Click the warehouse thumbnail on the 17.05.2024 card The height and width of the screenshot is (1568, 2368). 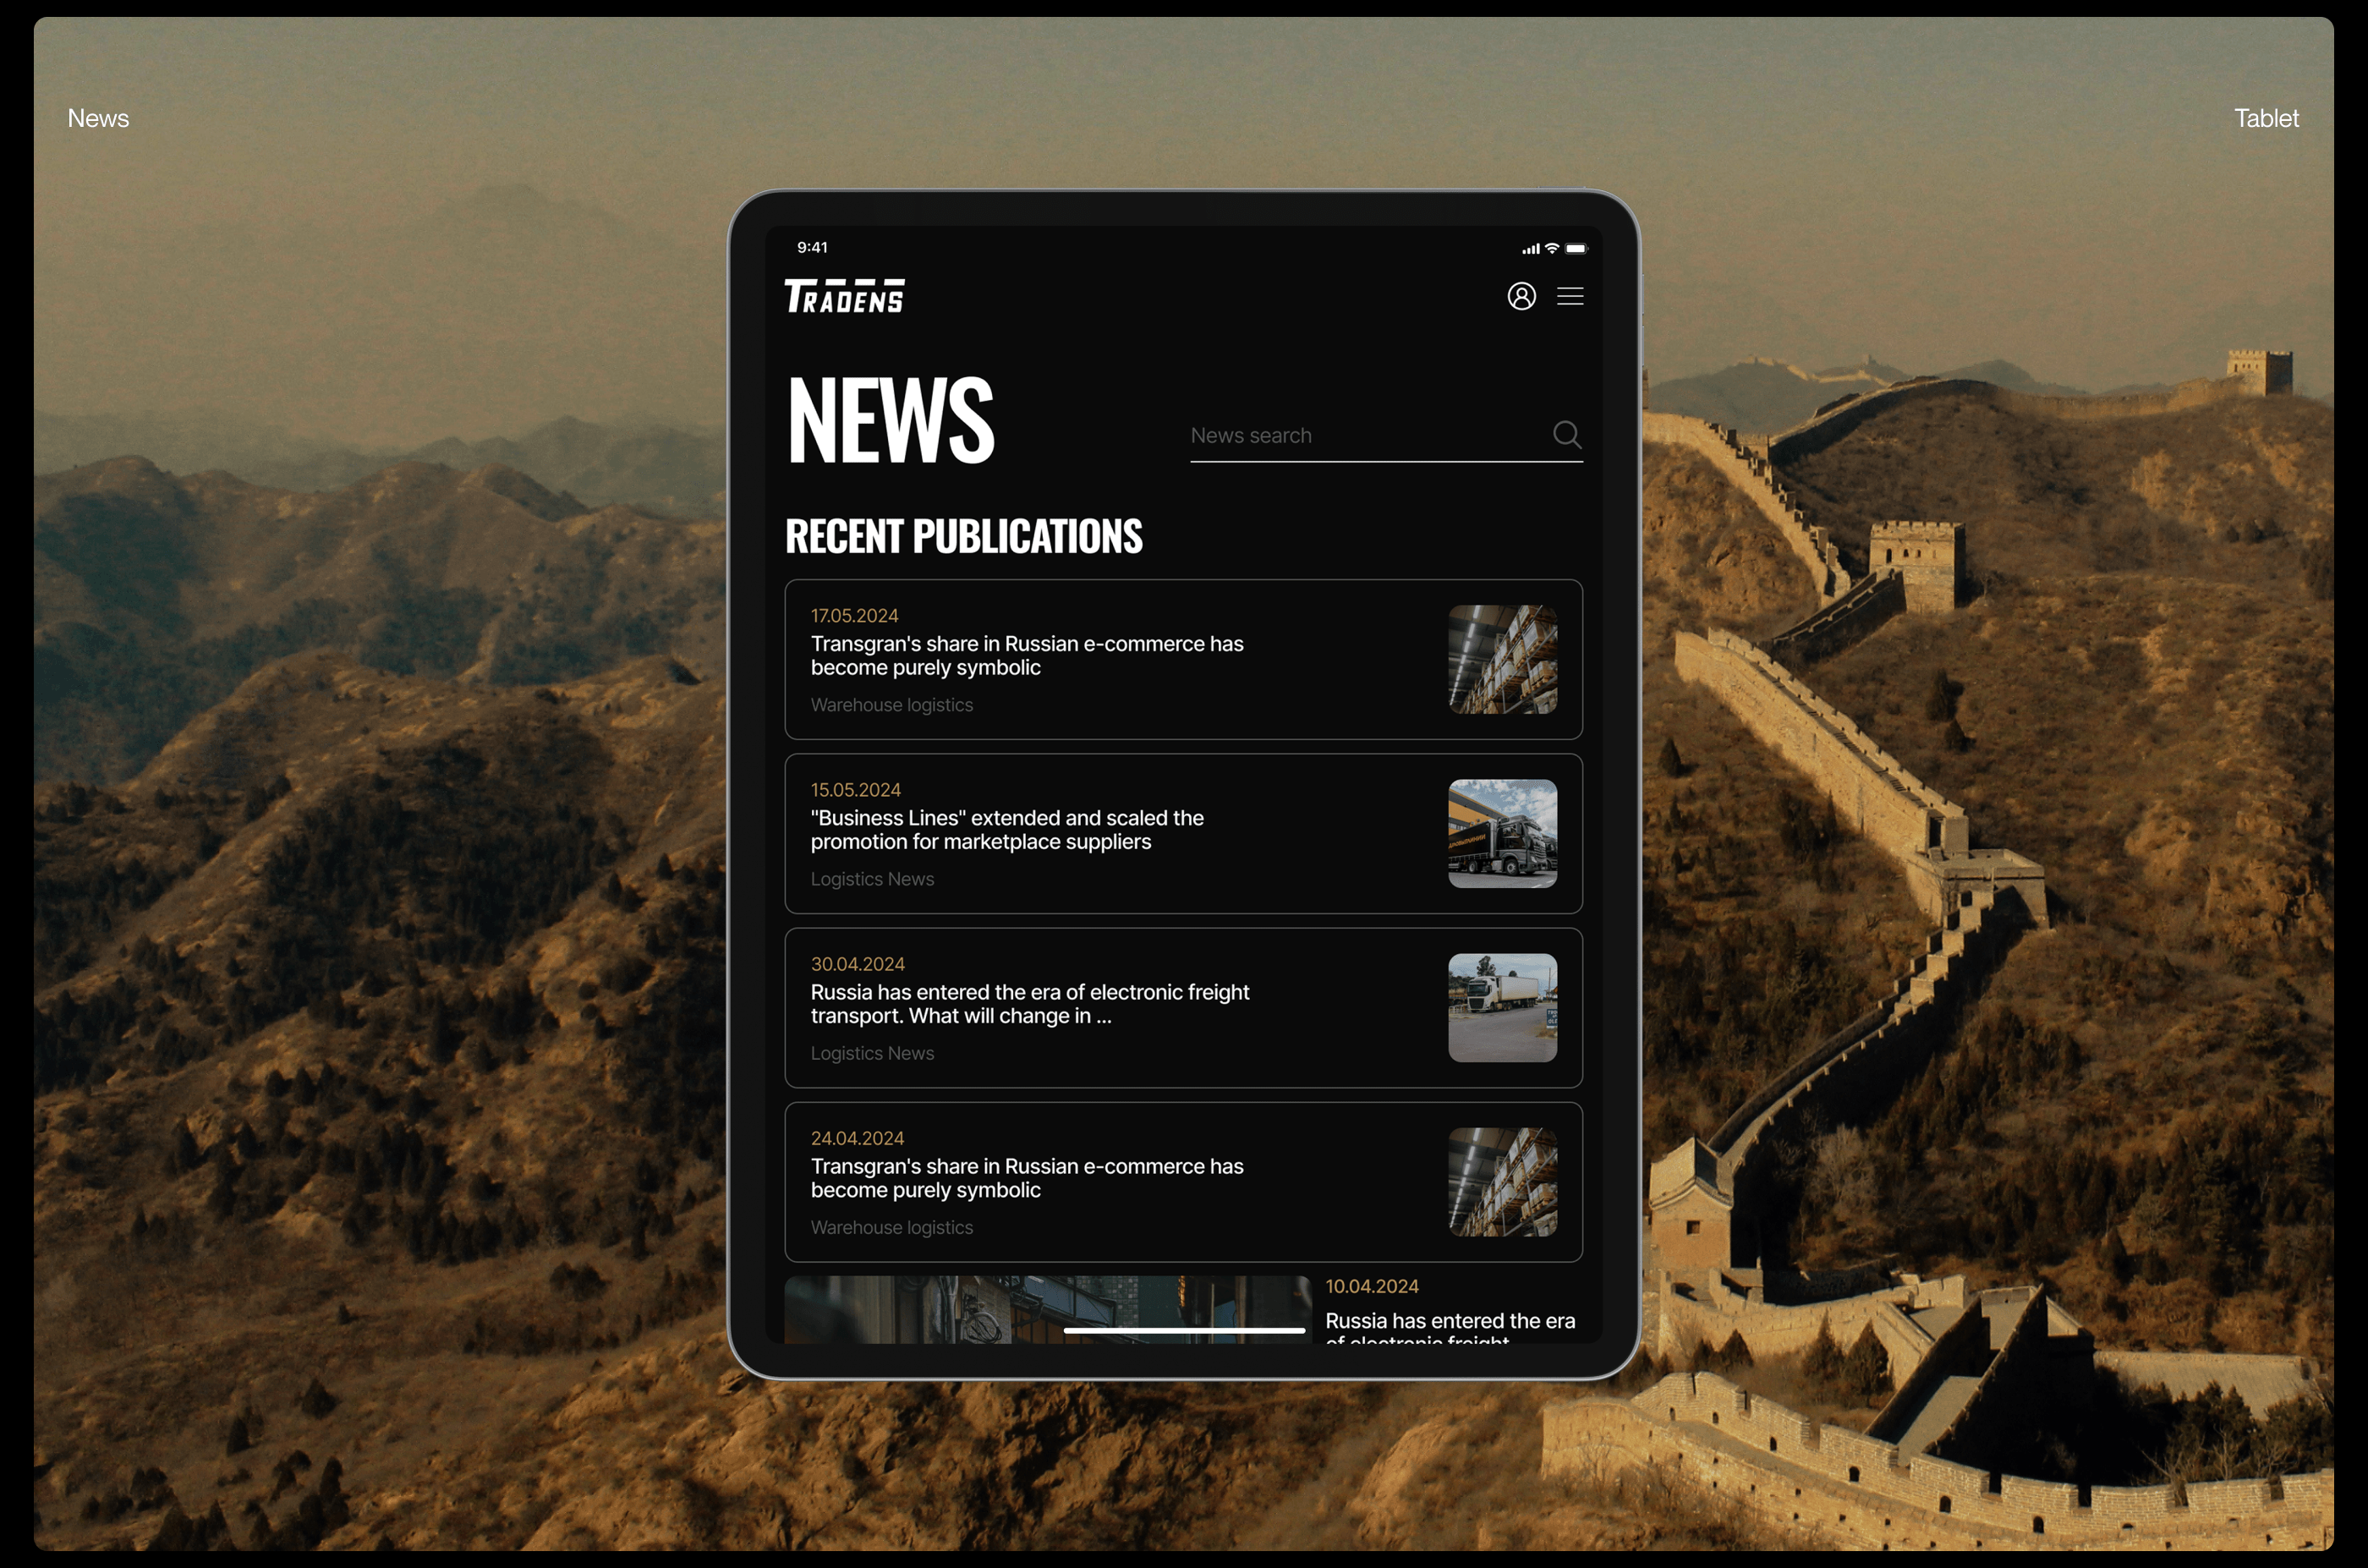pyautogui.click(x=1502, y=659)
